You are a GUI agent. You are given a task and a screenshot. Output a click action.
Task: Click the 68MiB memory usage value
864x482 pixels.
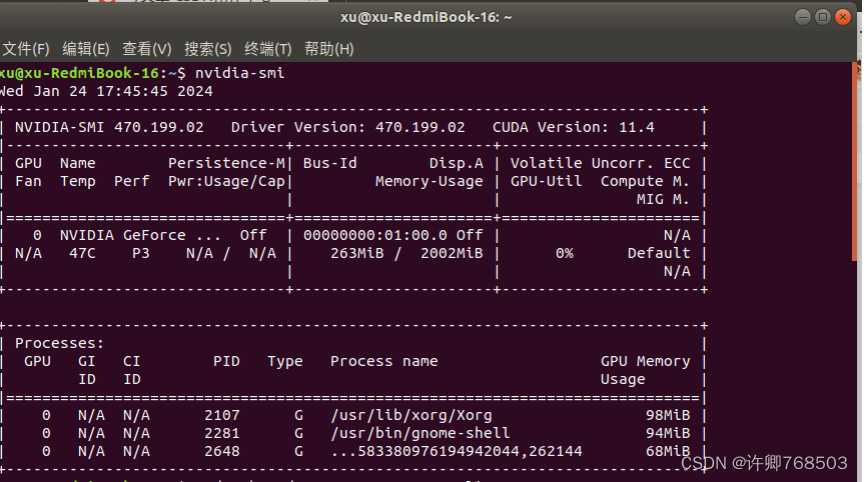click(668, 451)
